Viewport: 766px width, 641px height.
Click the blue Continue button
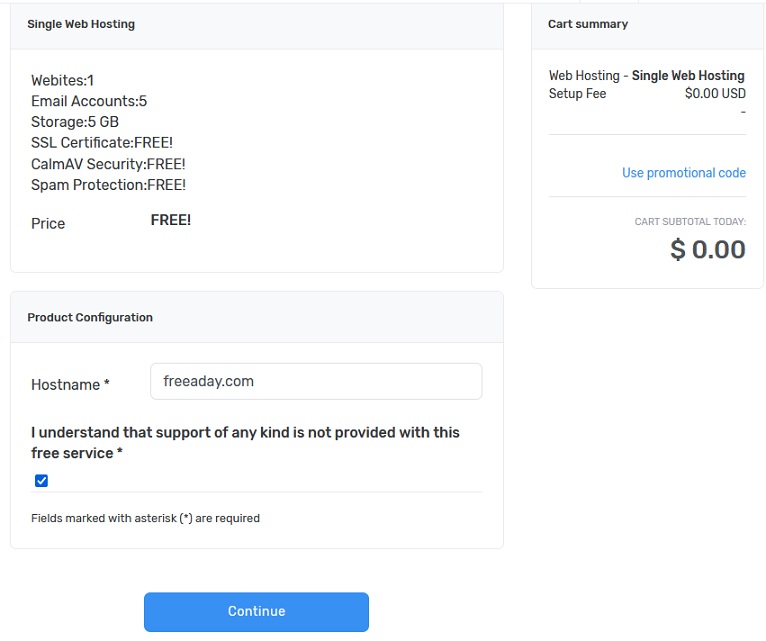pos(256,611)
